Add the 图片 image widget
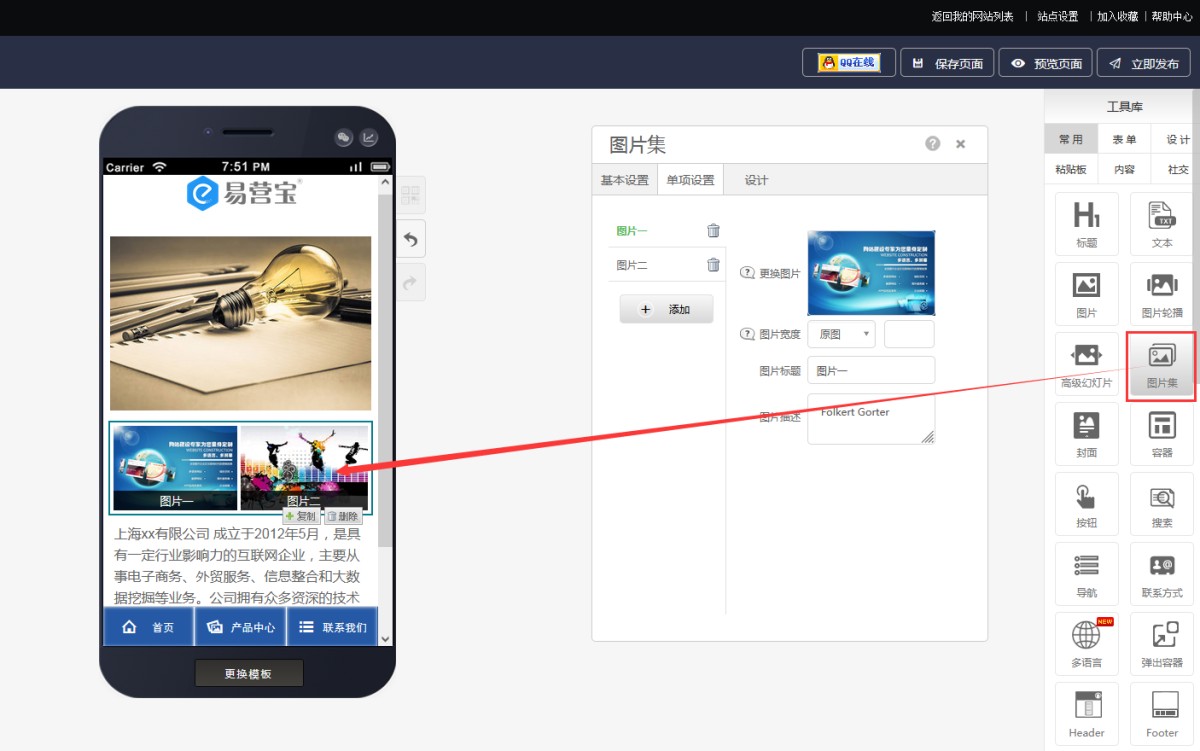 (1086, 294)
